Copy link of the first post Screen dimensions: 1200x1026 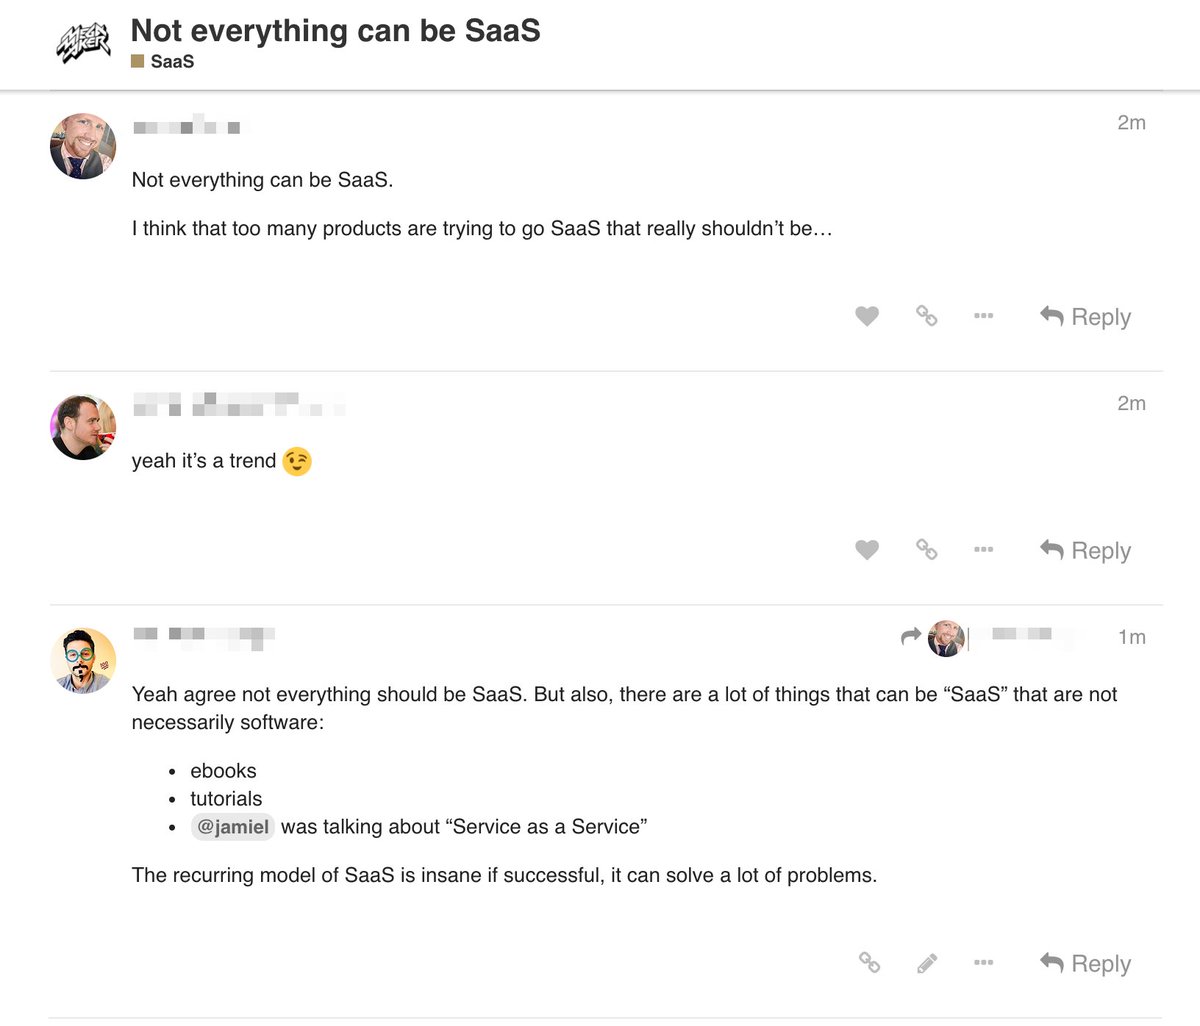point(927,317)
